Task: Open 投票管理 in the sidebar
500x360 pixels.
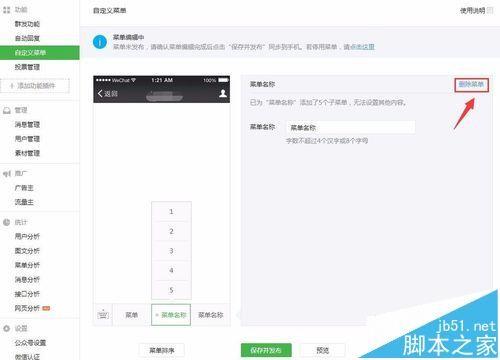Action: [x=27, y=67]
